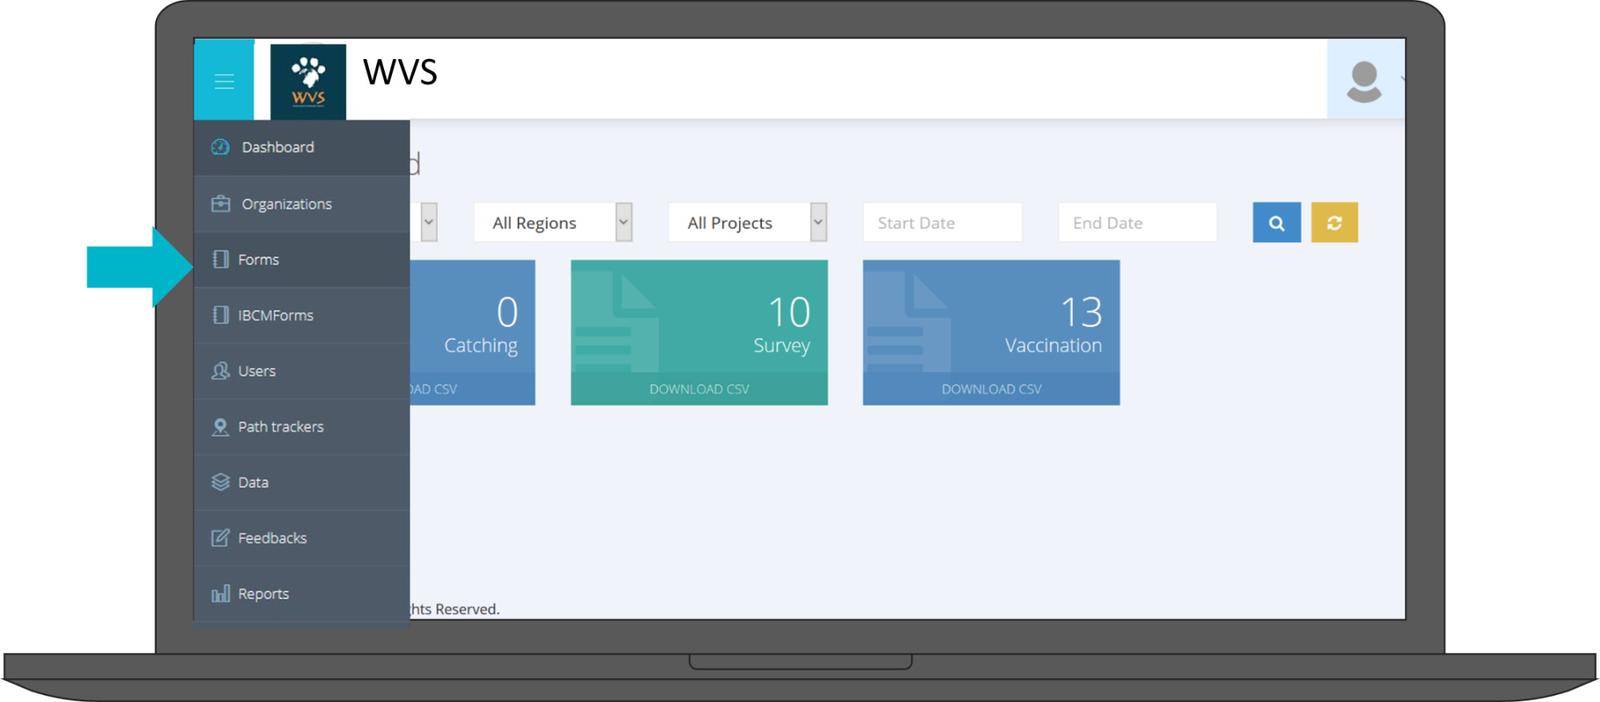Click the Vaccination card document icon
This screenshot has height=702, width=1600.
click(907, 322)
